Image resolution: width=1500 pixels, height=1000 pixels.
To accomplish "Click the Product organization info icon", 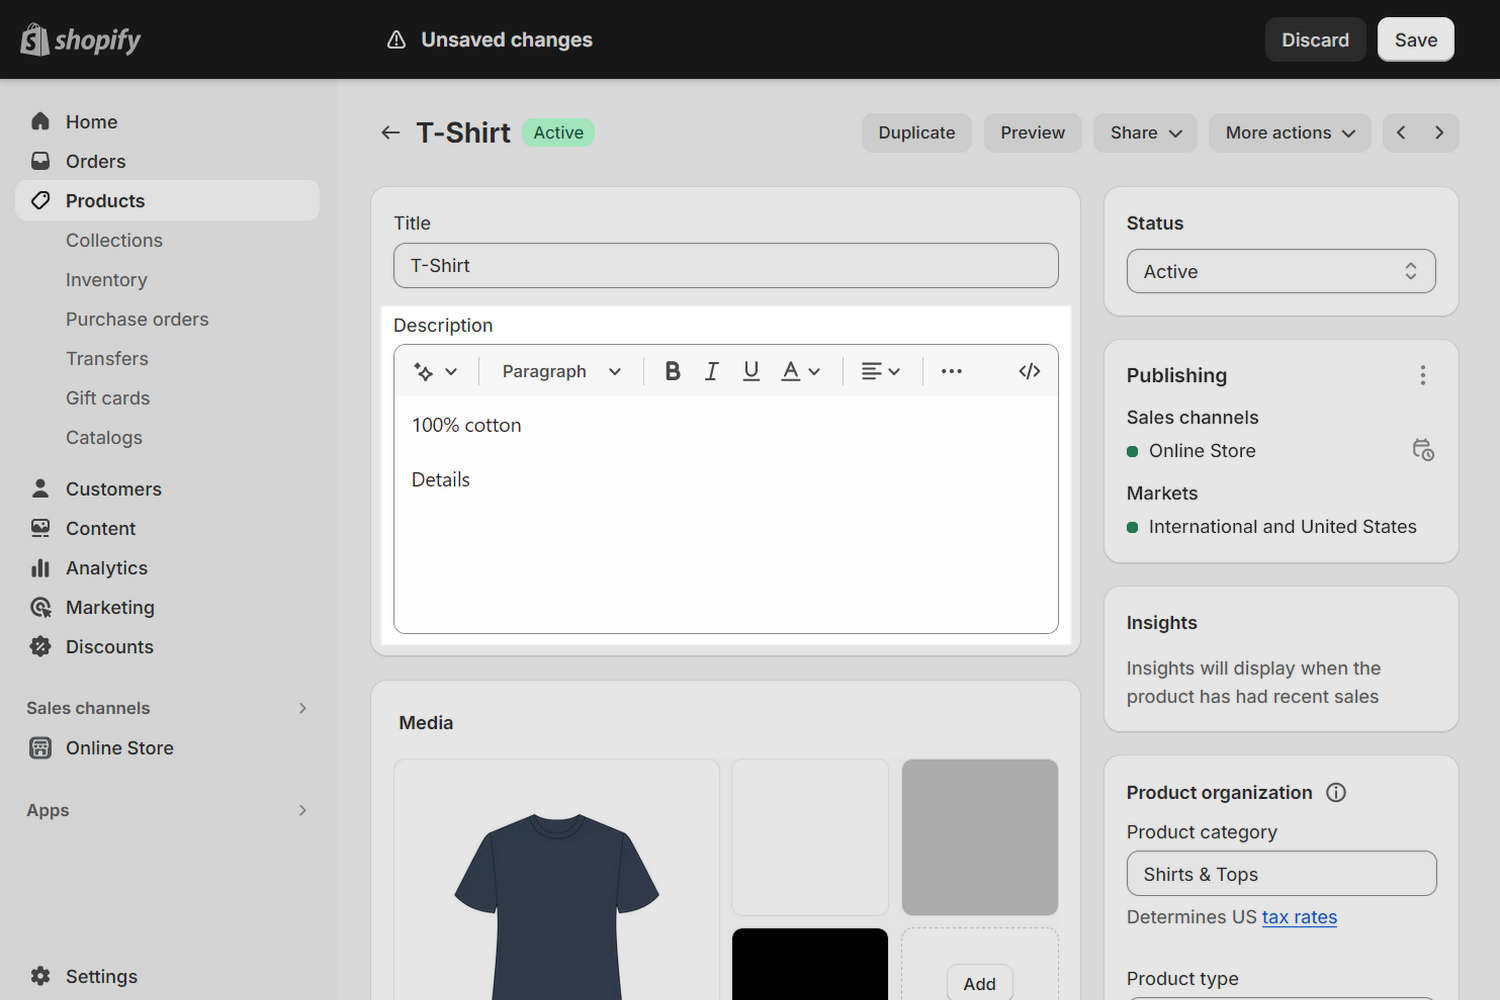I will click(x=1336, y=792).
